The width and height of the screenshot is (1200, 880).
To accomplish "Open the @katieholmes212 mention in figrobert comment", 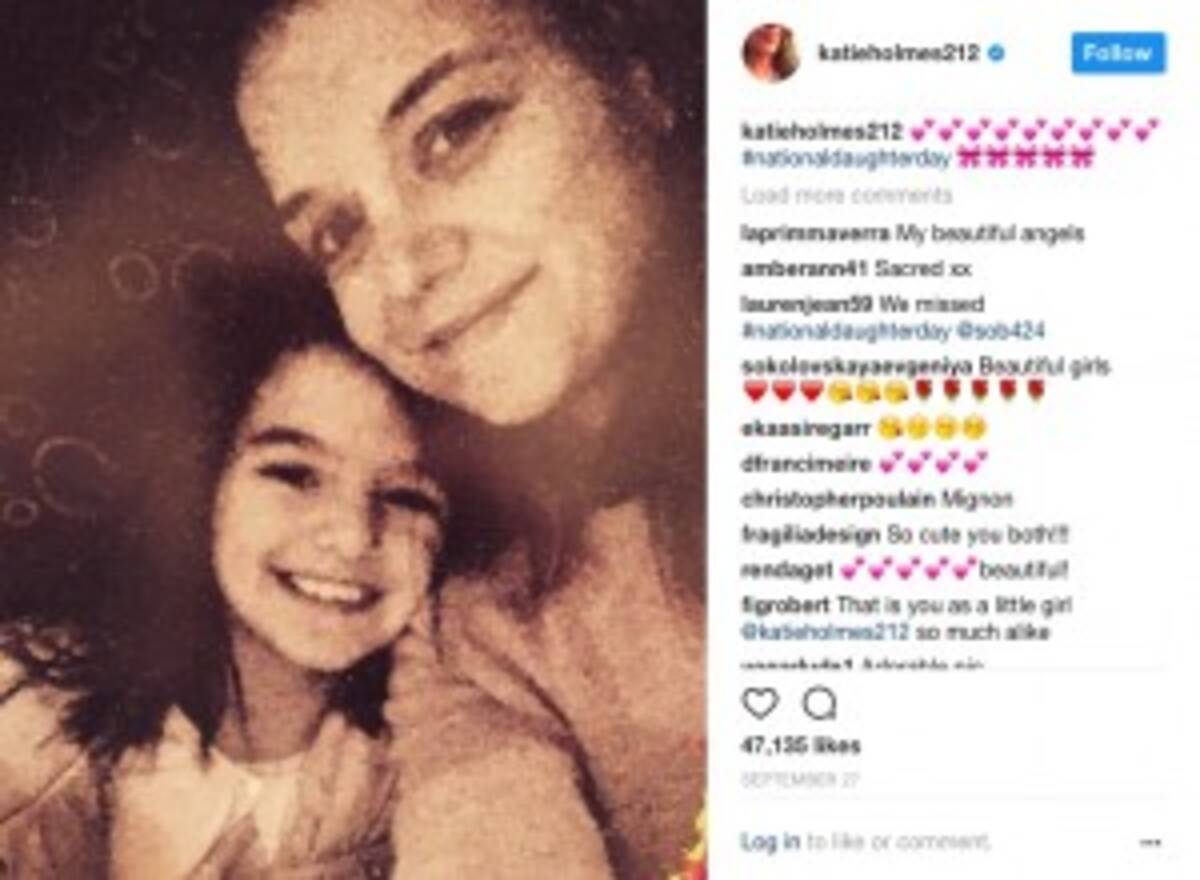I will tap(825, 632).
